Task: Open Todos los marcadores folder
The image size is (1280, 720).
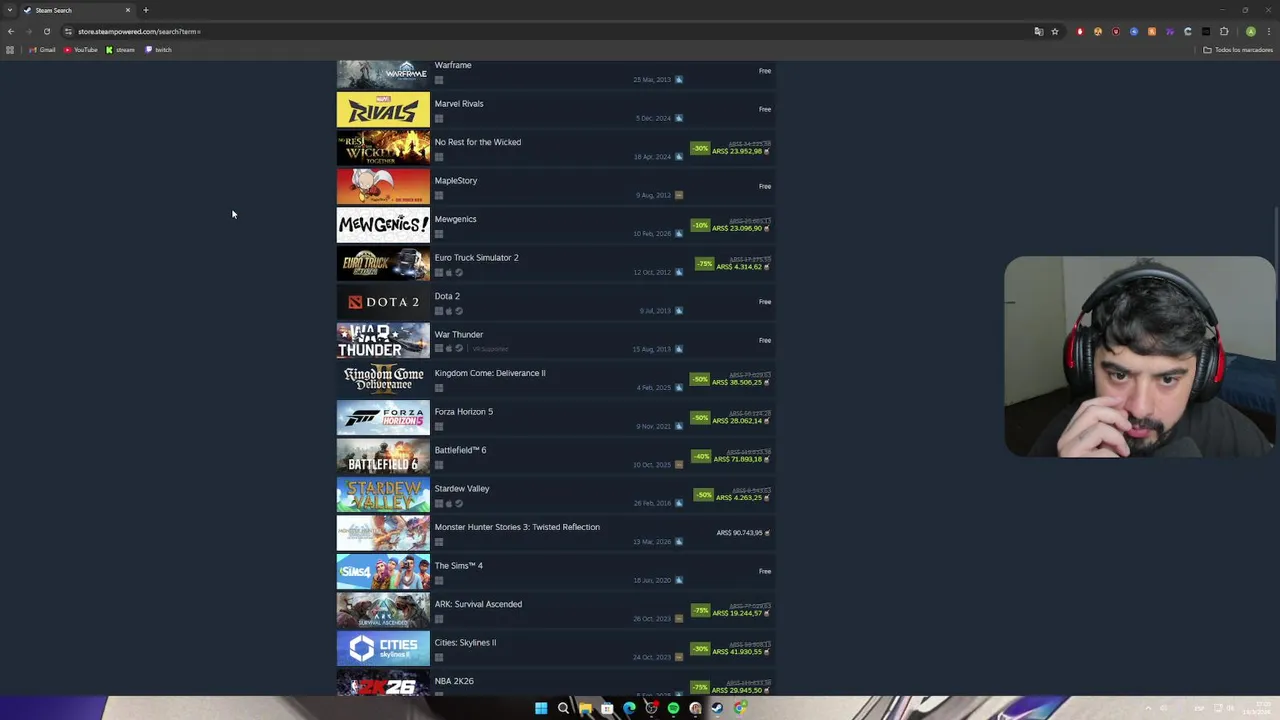Action: pos(1238,50)
